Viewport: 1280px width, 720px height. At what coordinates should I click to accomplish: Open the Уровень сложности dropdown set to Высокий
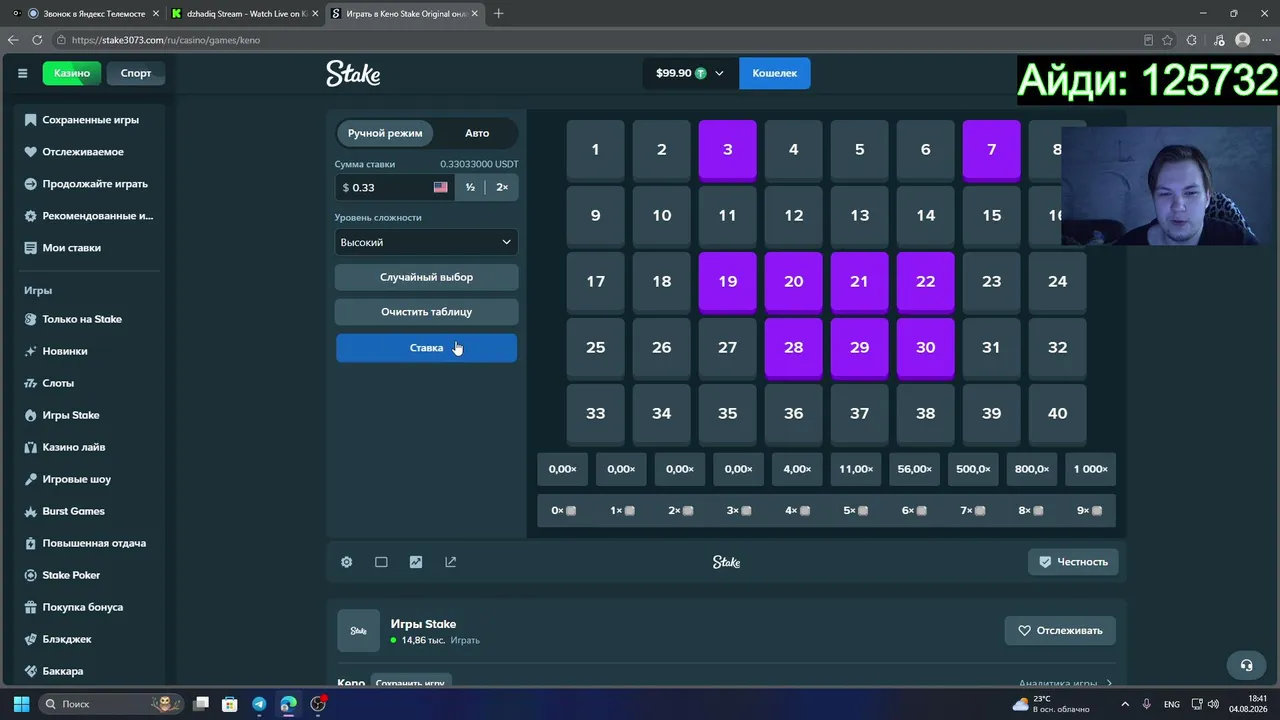tap(426, 242)
